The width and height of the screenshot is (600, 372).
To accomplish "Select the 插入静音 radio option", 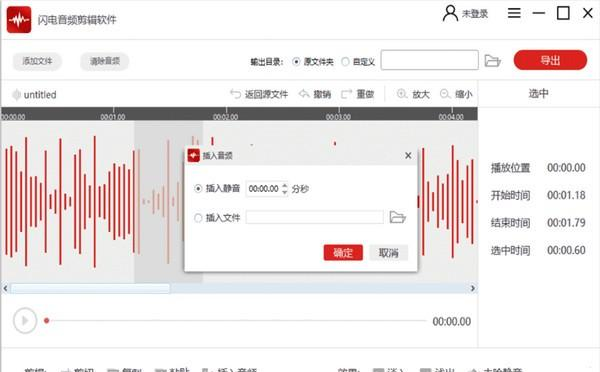I will [x=198, y=189].
